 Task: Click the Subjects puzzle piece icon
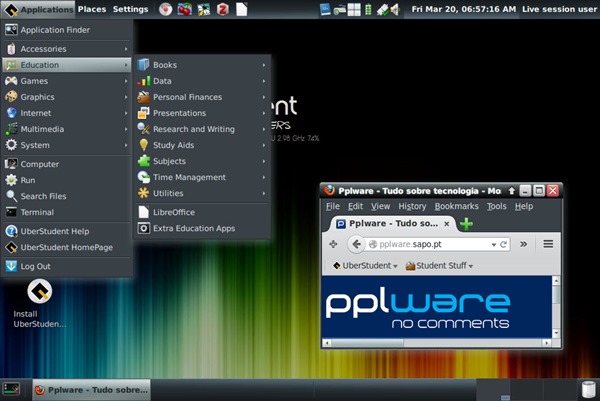[x=143, y=161]
